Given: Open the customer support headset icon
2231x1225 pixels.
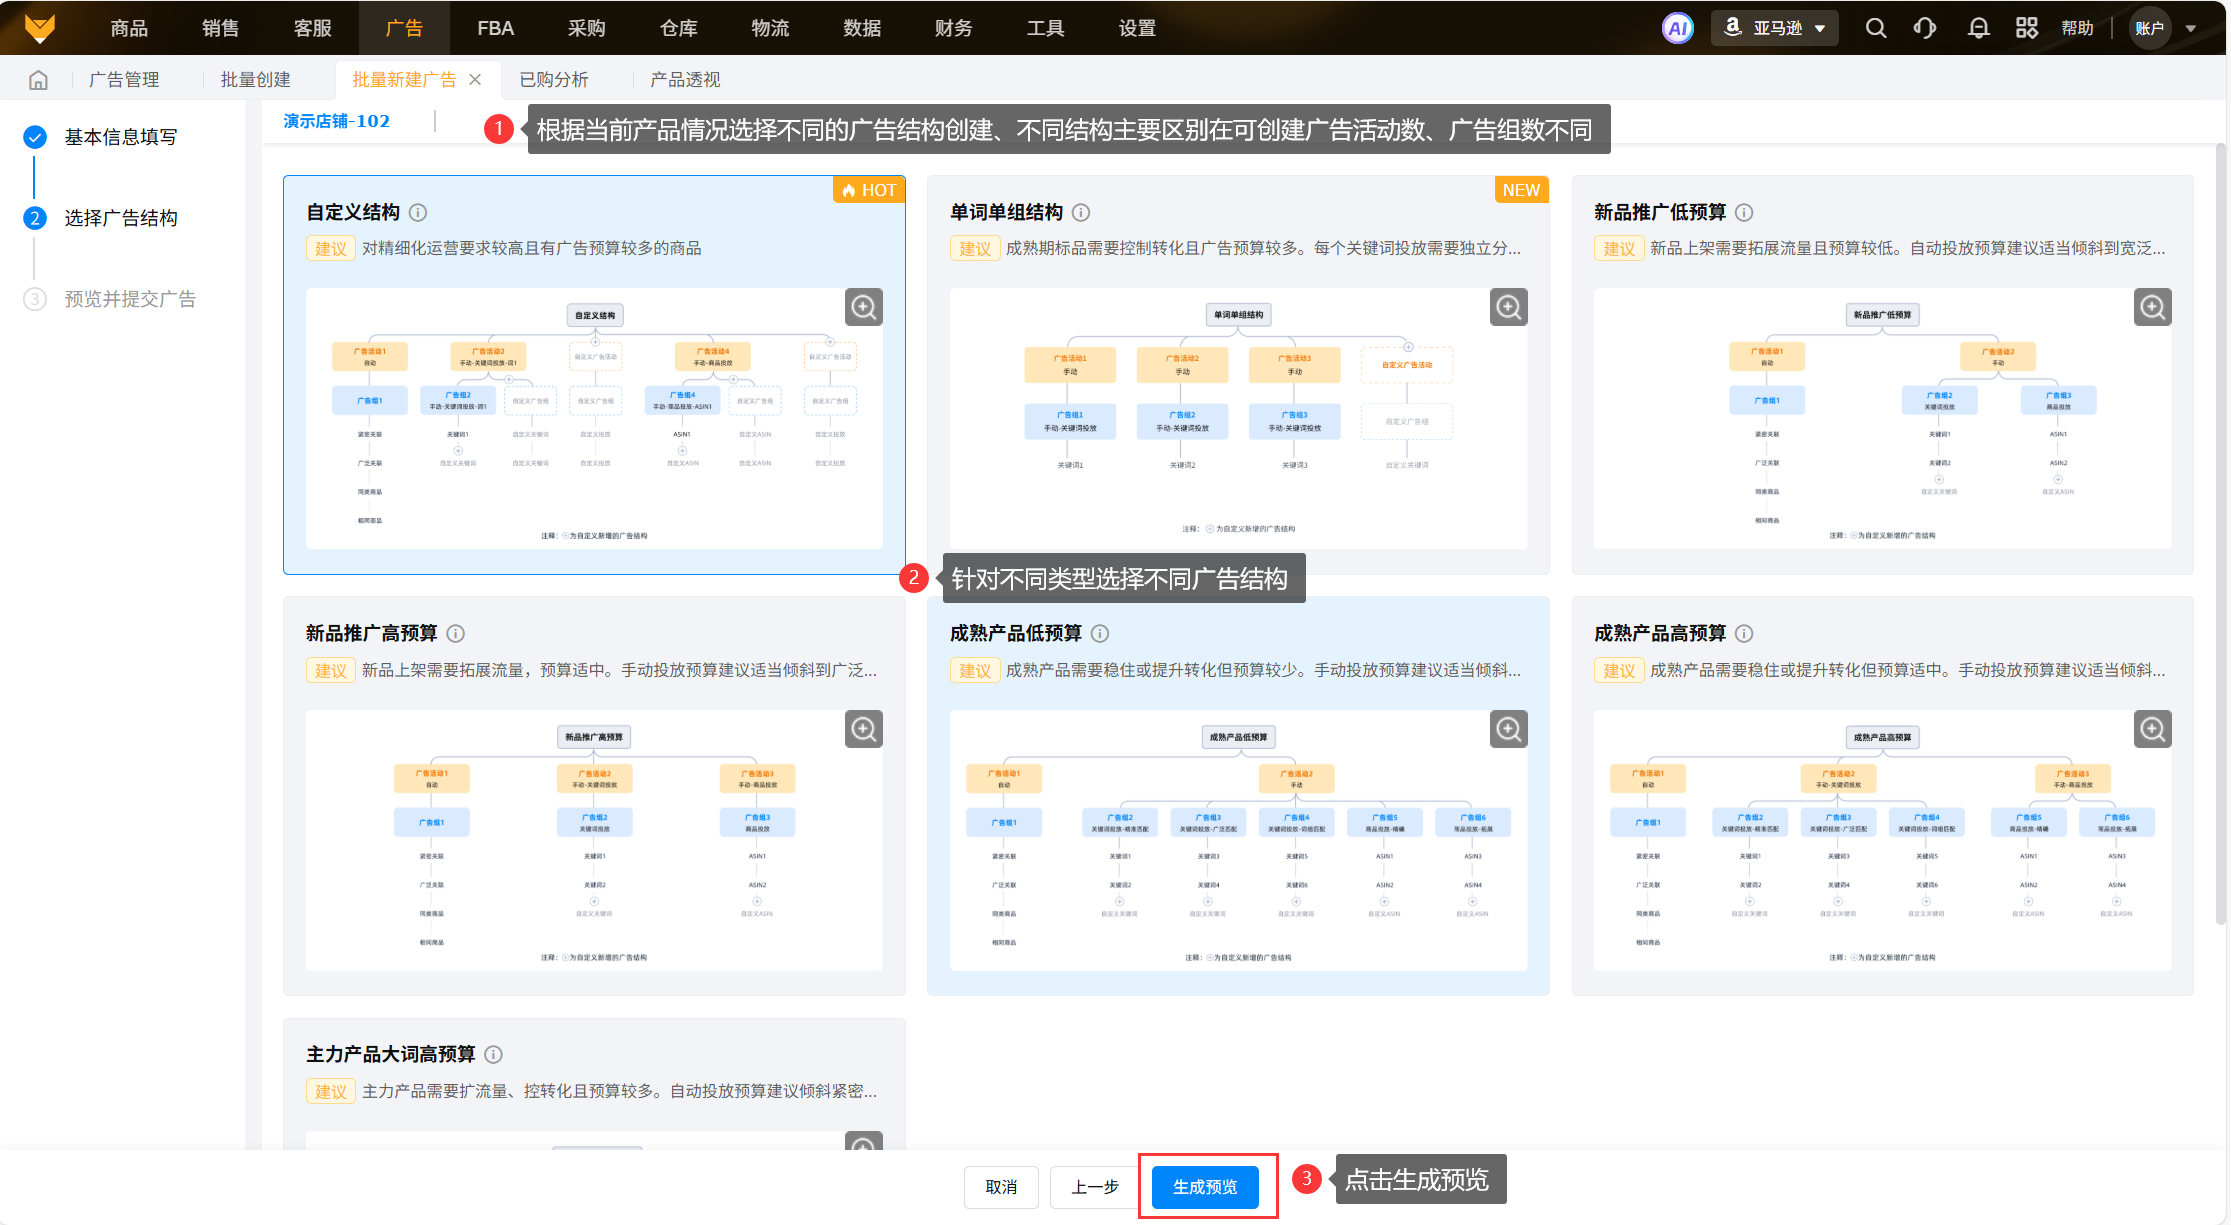Looking at the screenshot, I should coord(1925,28).
